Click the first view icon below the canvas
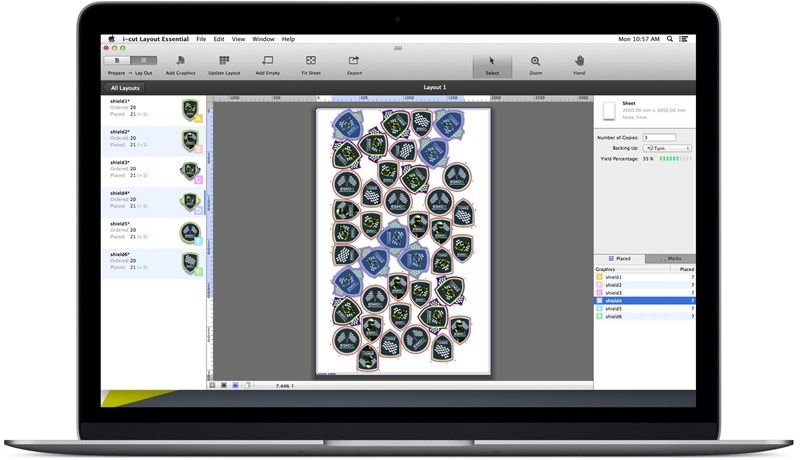 [x=213, y=386]
